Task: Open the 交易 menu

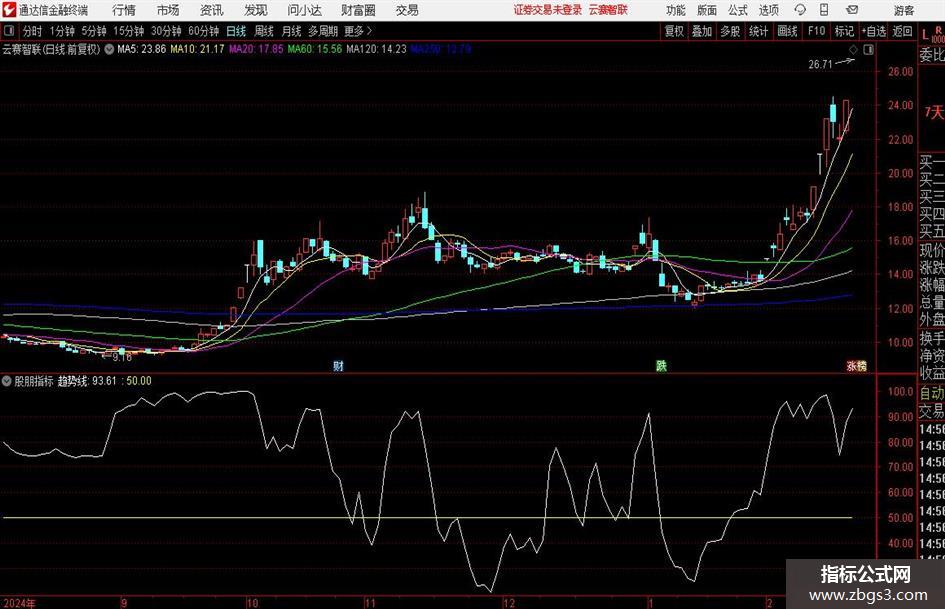Action: [x=407, y=10]
